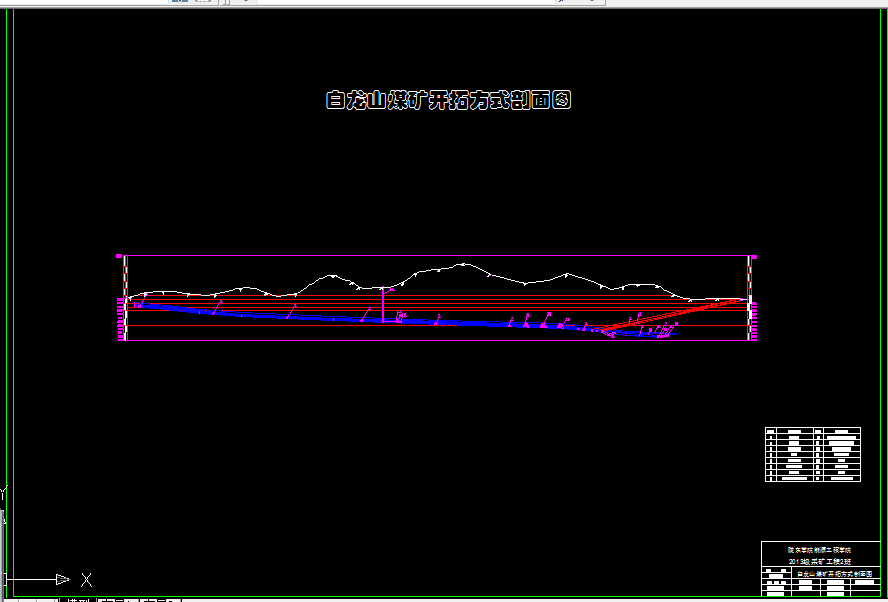
Task: Select the school name text in title block
Action: [x=821, y=550]
